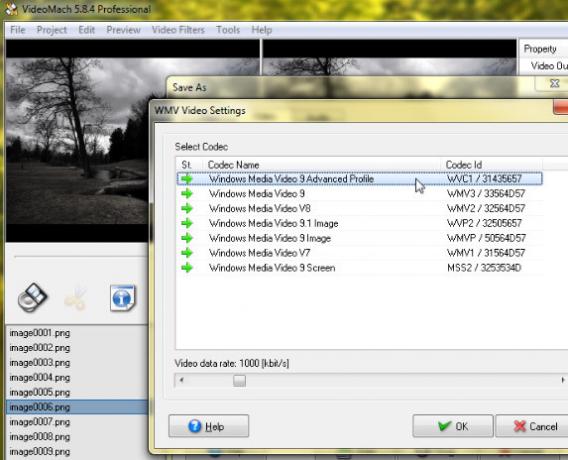This screenshot has width=568, height=460.
Task: Click green arrow beside Windows Media Video V7
Action: point(187,253)
